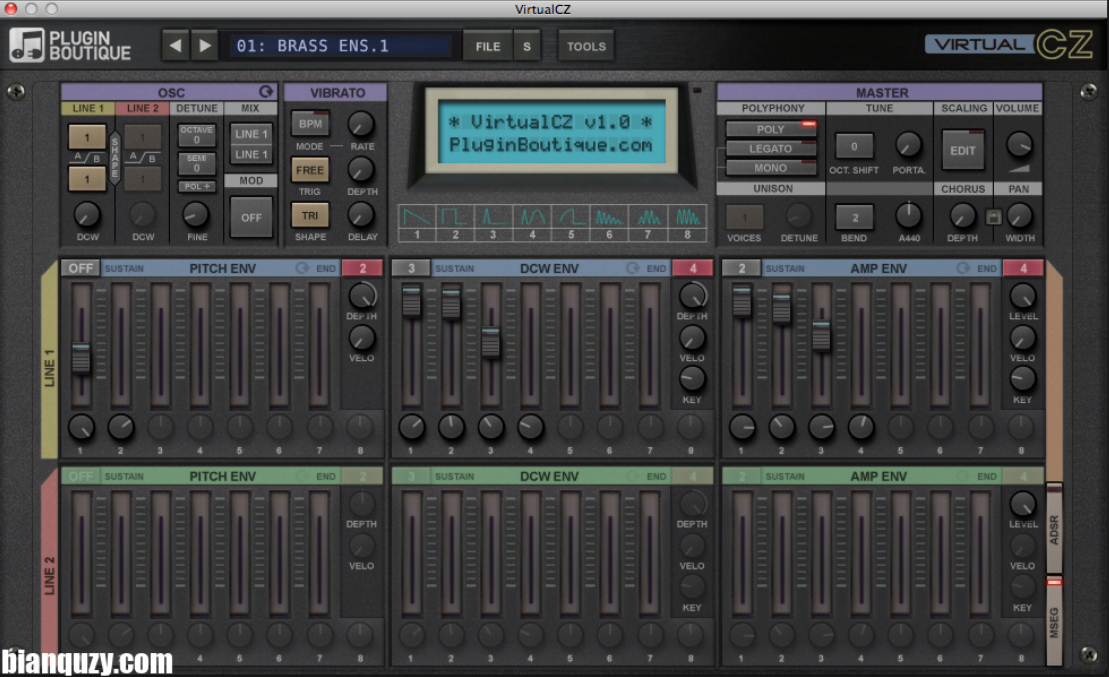This screenshot has width=1109, height=677.
Task: Open the vibrato TRI shape selector
Action: (x=310, y=216)
